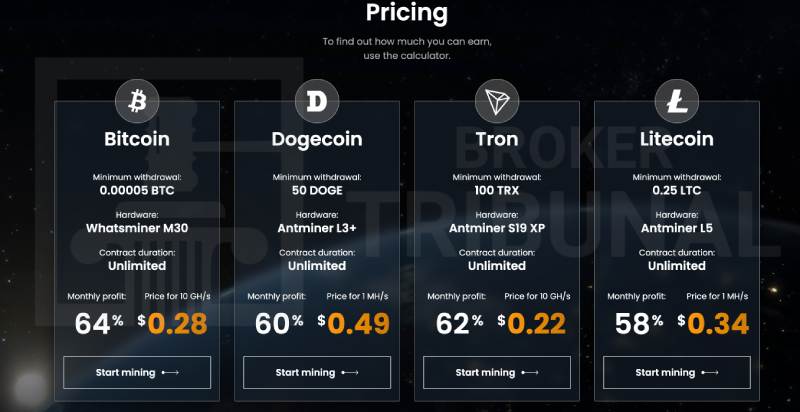Click the Litecoin card heading
The width and height of the screenshot is (800, 412).
coord(677,139)
